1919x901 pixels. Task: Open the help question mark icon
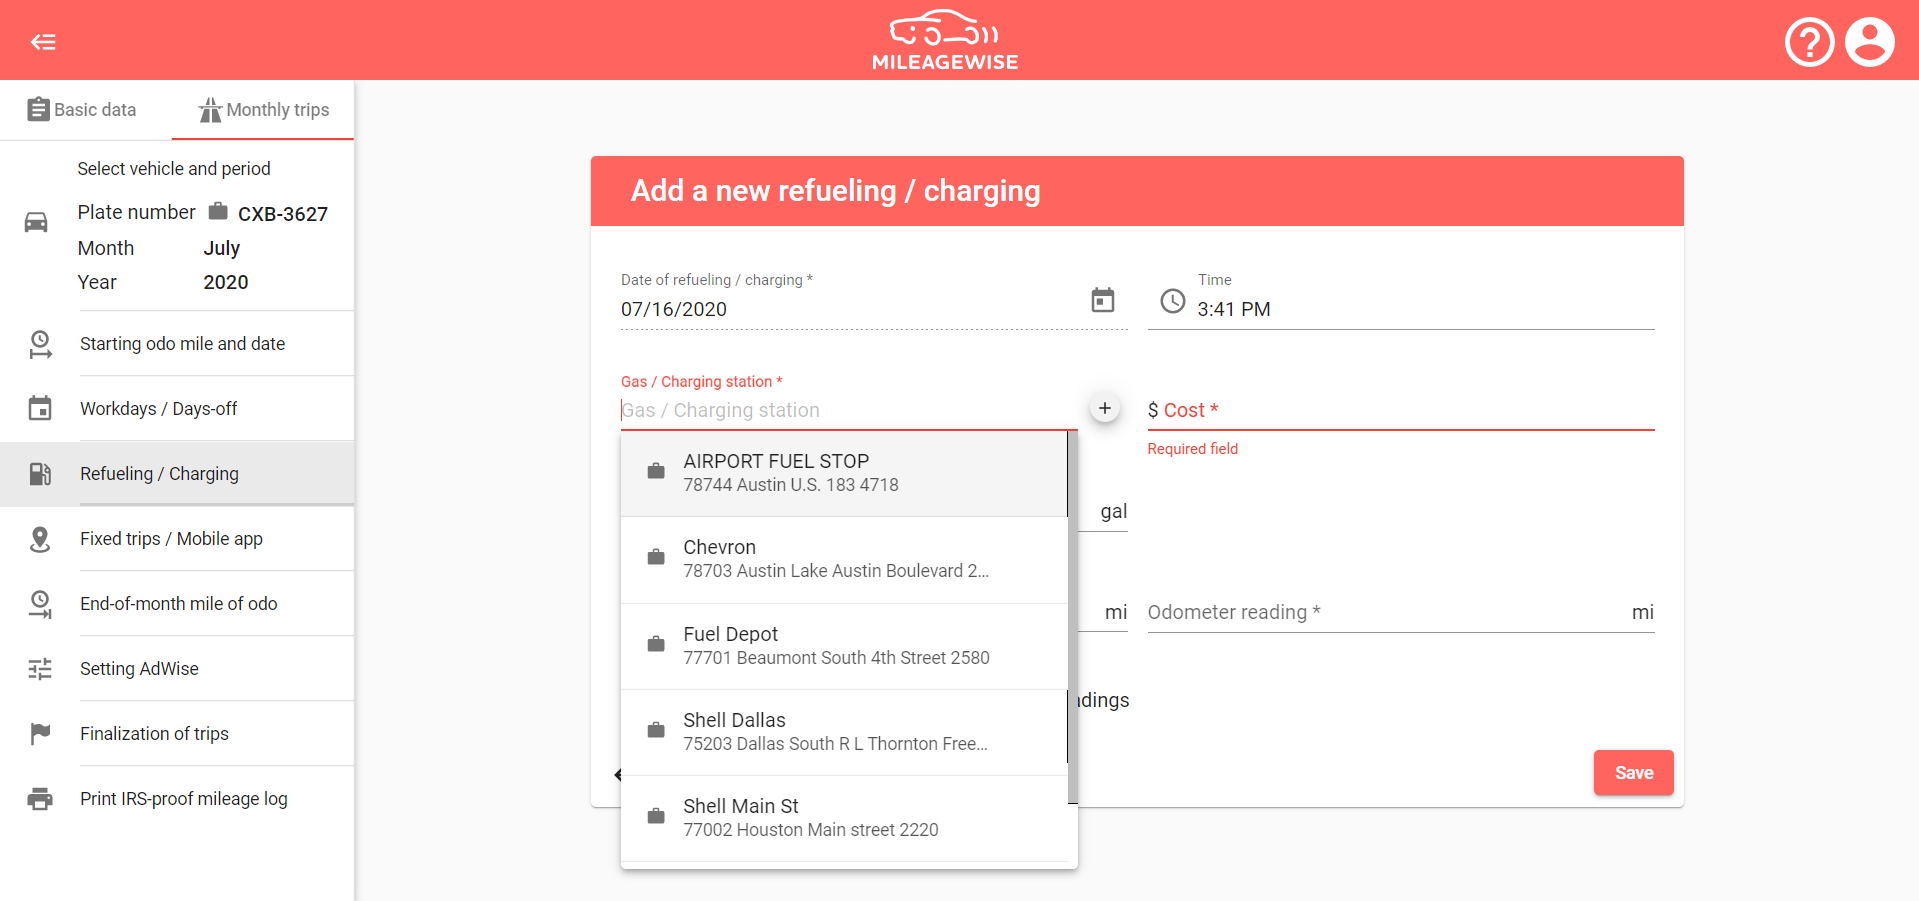[1808, 41]
